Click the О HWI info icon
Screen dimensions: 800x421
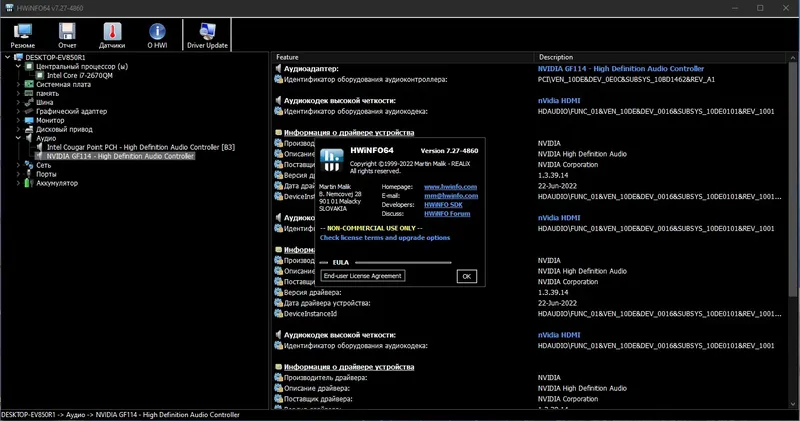click(157, 36)
